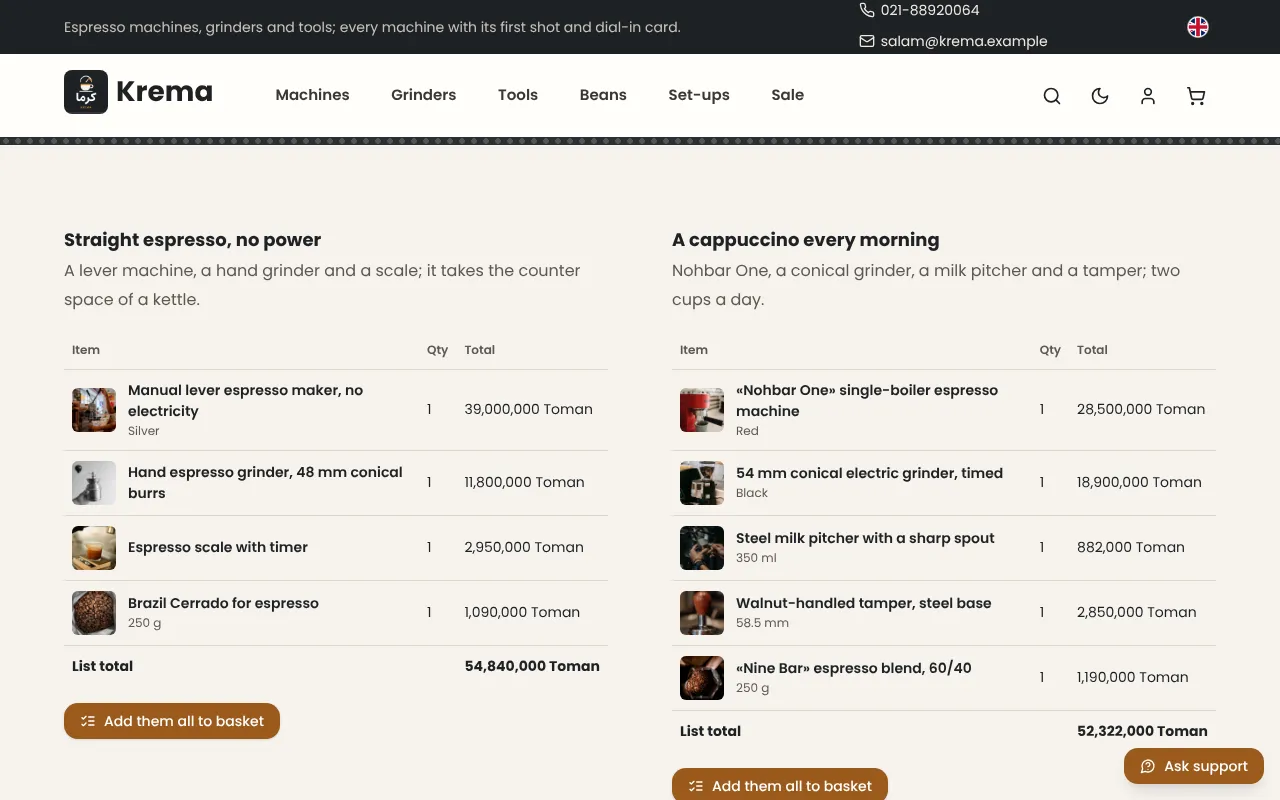
Task: Open the user account icon
Action: (x=1148, y=96)
